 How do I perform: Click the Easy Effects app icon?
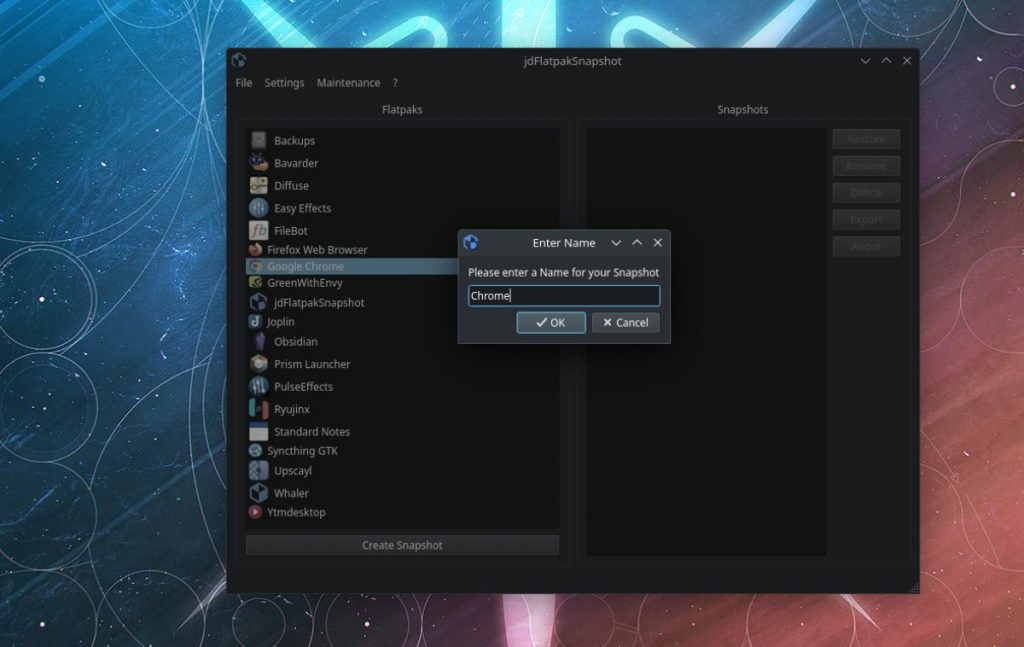[259, 207]
